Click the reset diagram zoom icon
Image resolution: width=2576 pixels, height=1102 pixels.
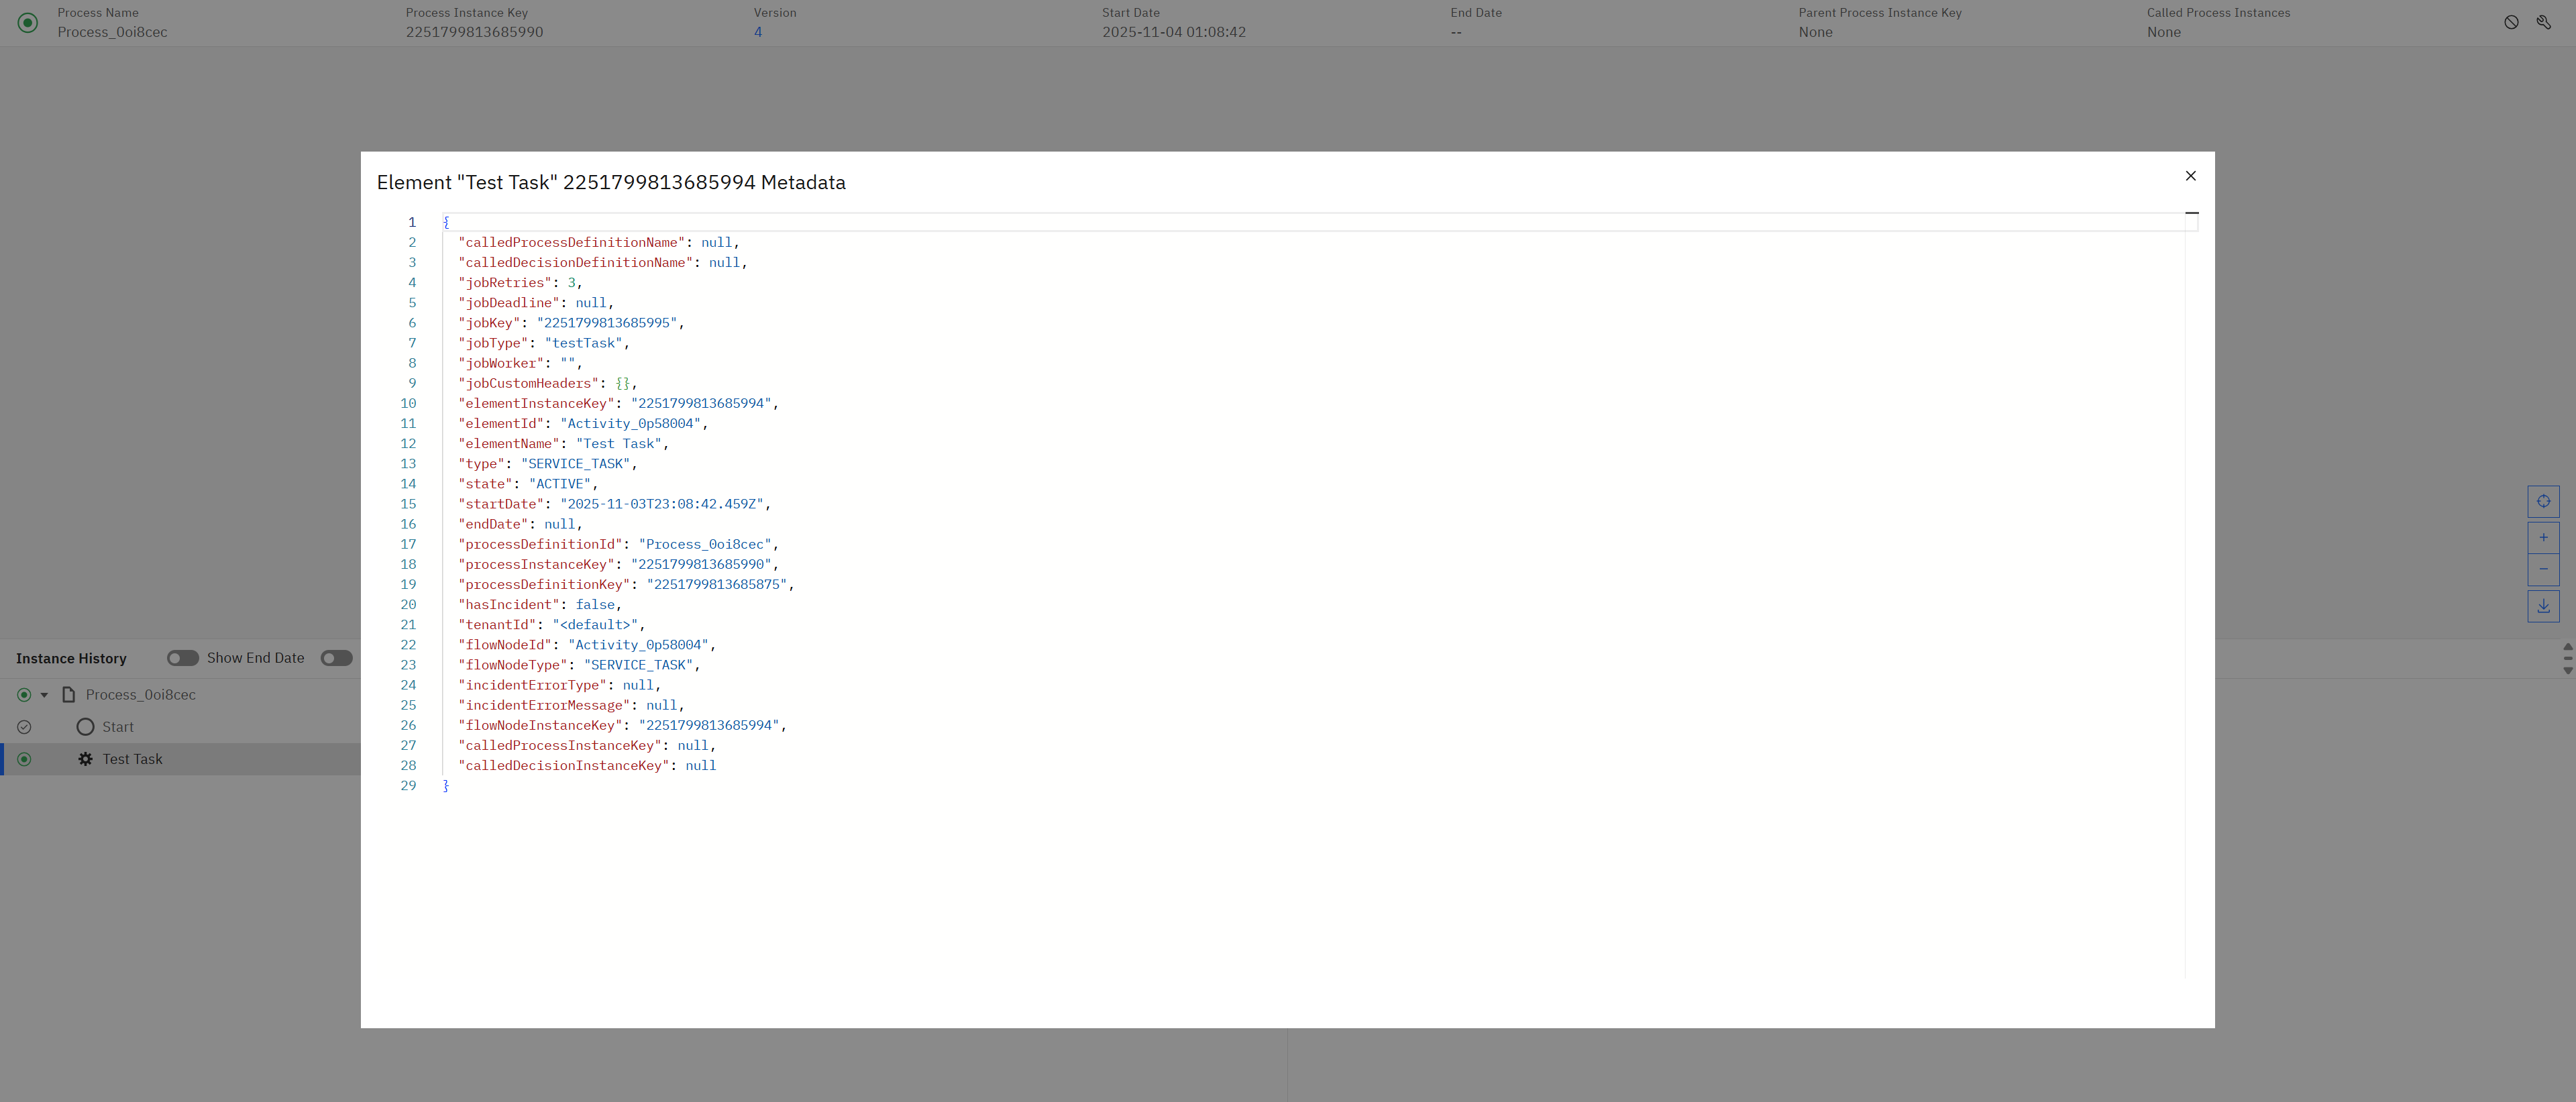pyautogui.click(x=2543, y=501)
